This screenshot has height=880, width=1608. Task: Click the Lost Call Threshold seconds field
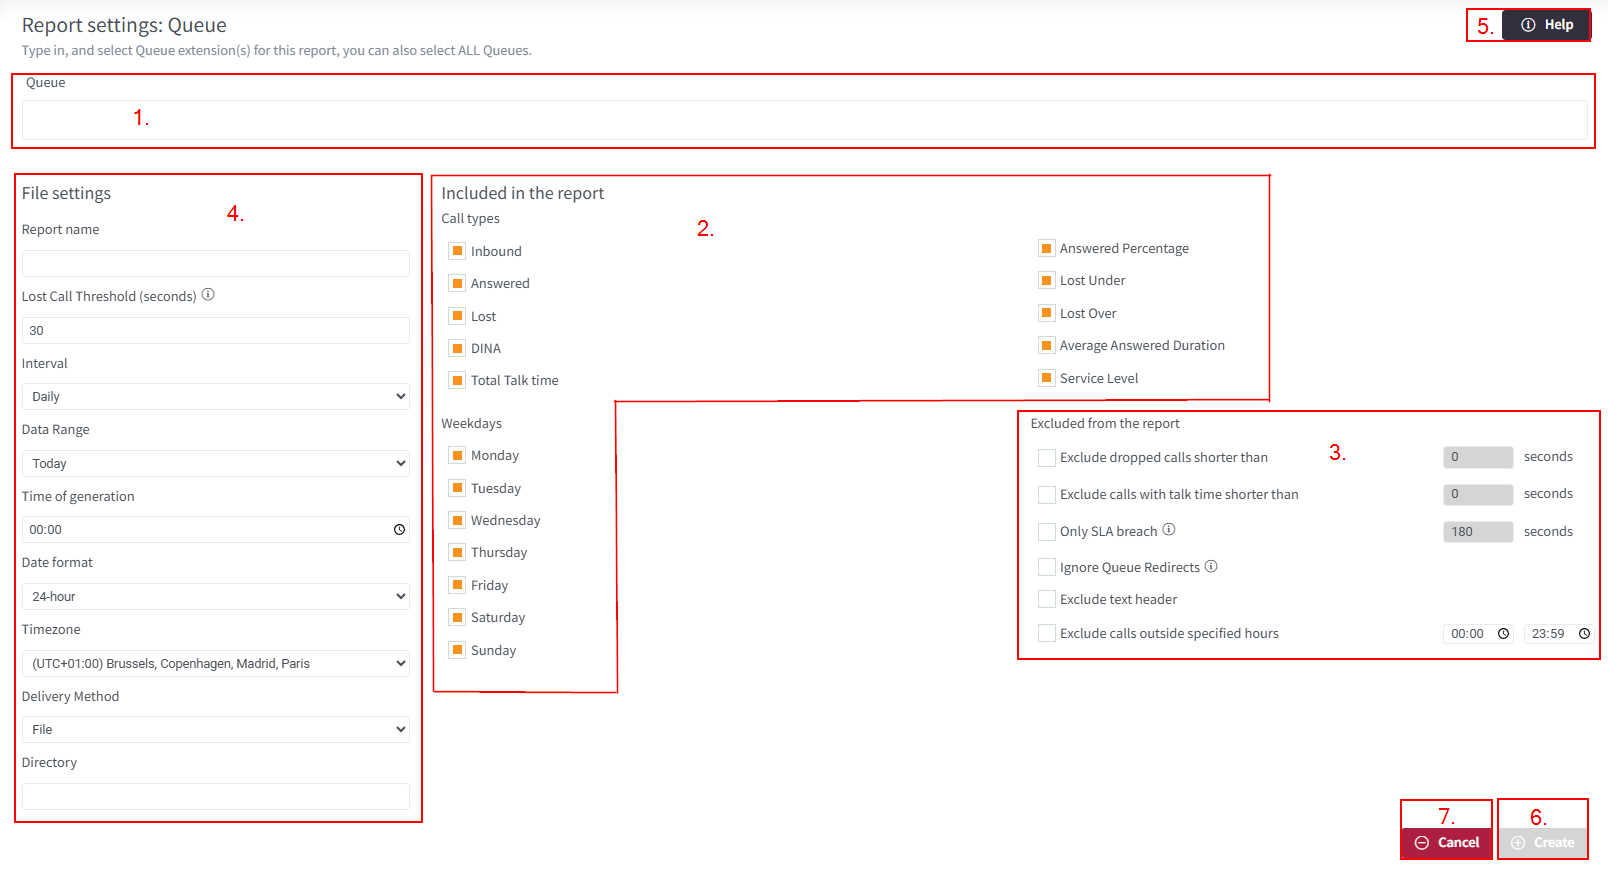coord(216,330)
